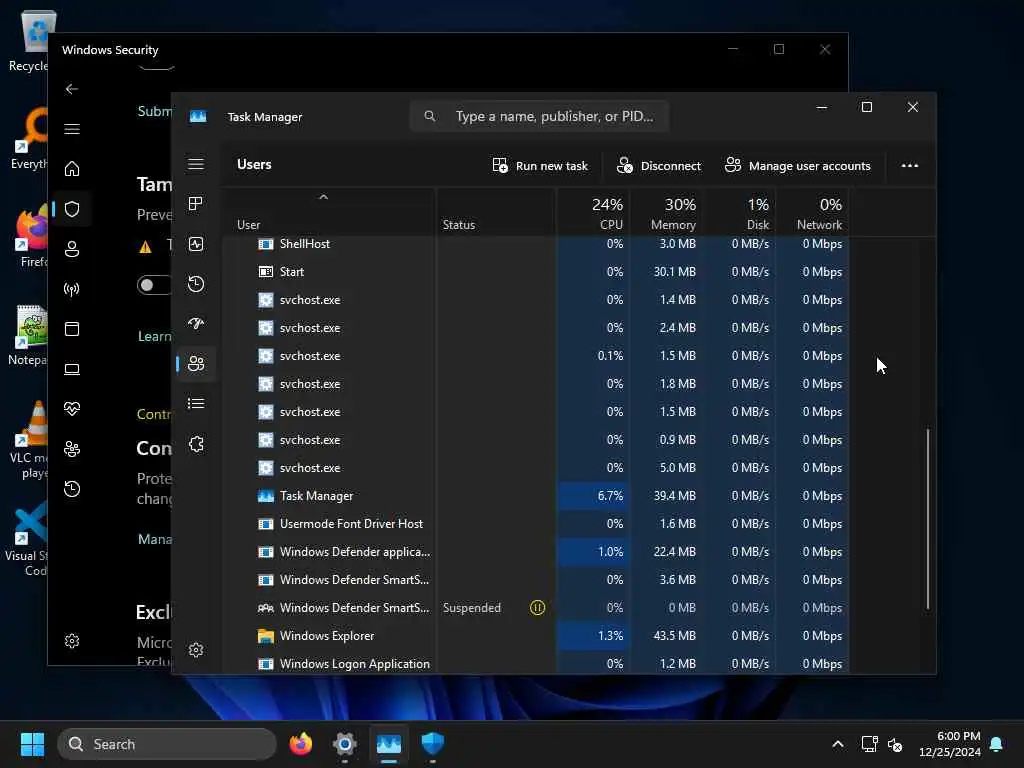
Task: Select Users page icon in Task Manager
Action: 196,364
